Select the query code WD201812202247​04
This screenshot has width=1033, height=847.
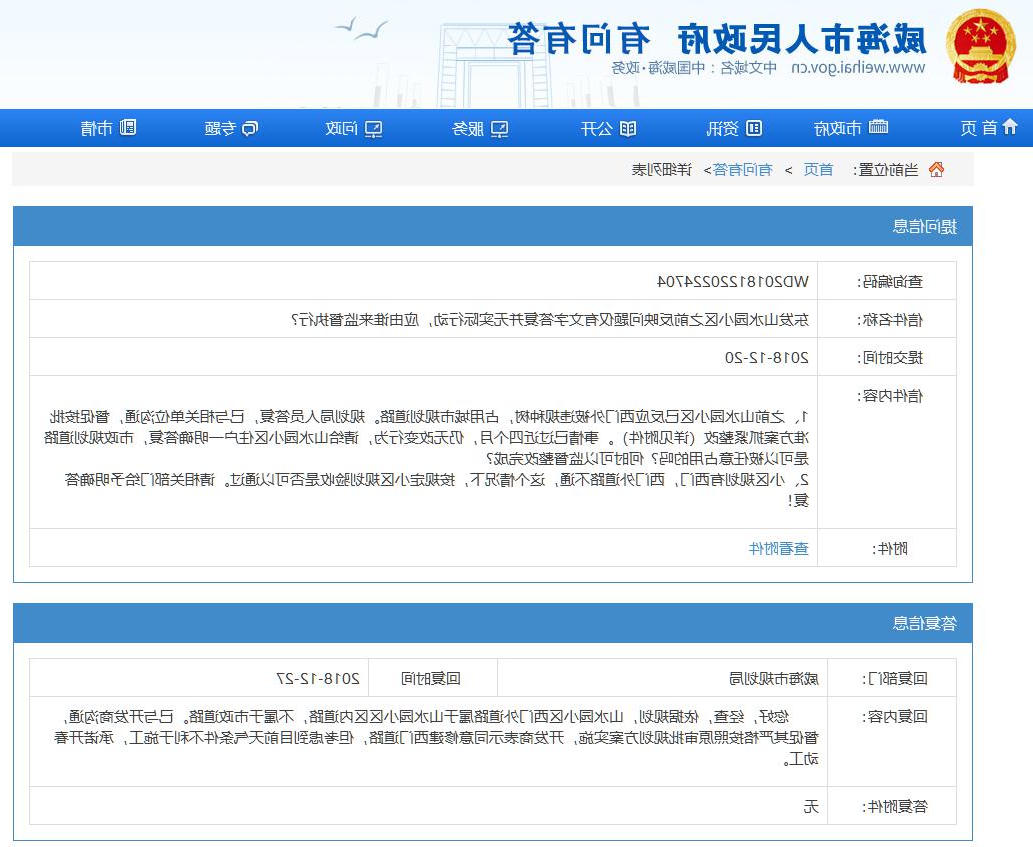733,282
